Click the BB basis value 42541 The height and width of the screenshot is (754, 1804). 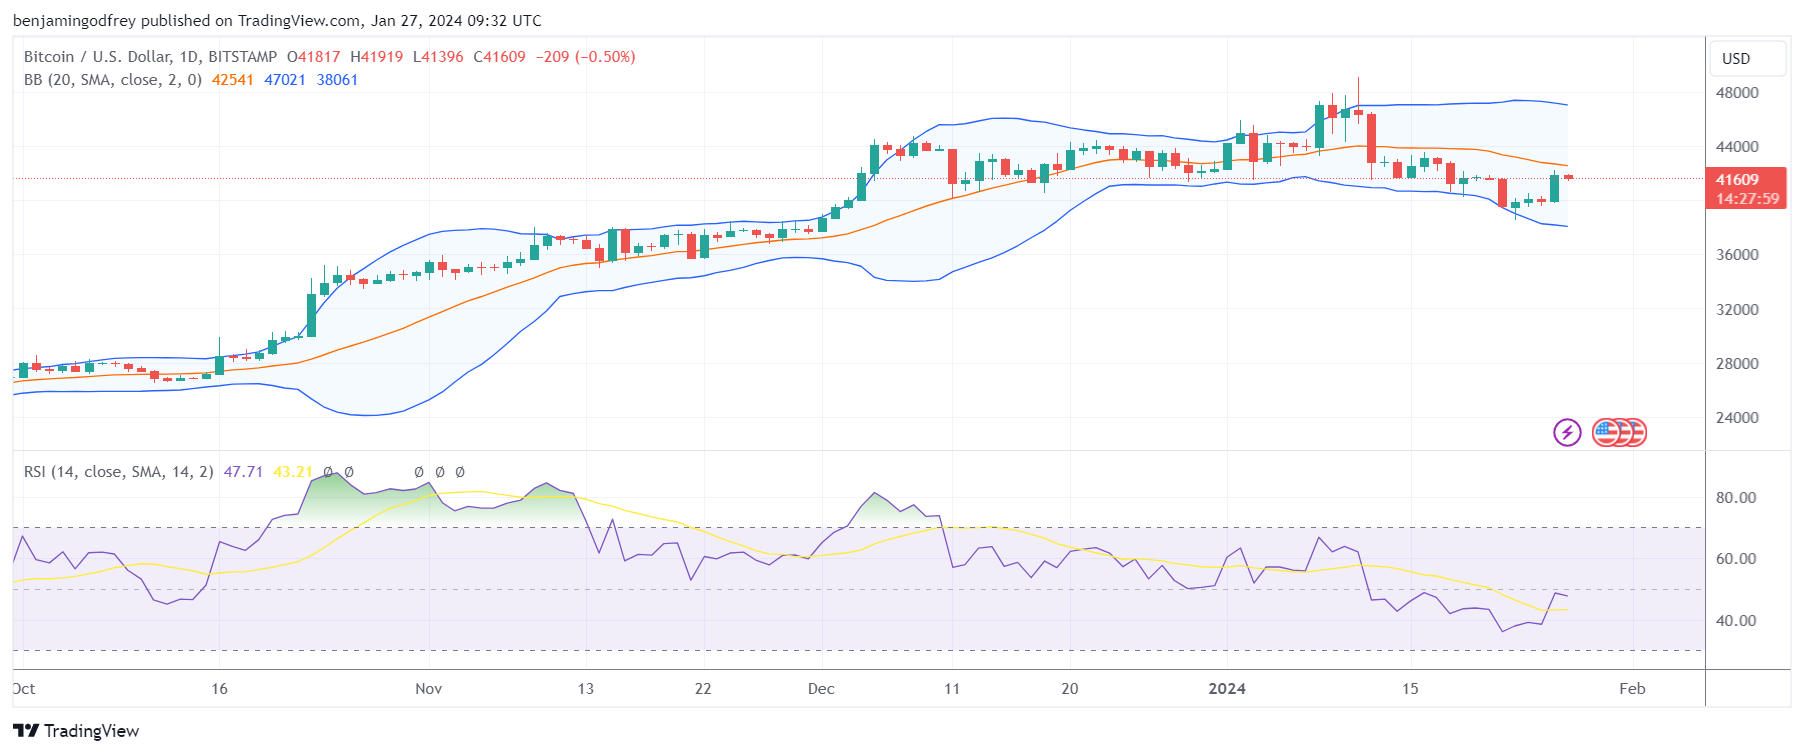[233, 80]
